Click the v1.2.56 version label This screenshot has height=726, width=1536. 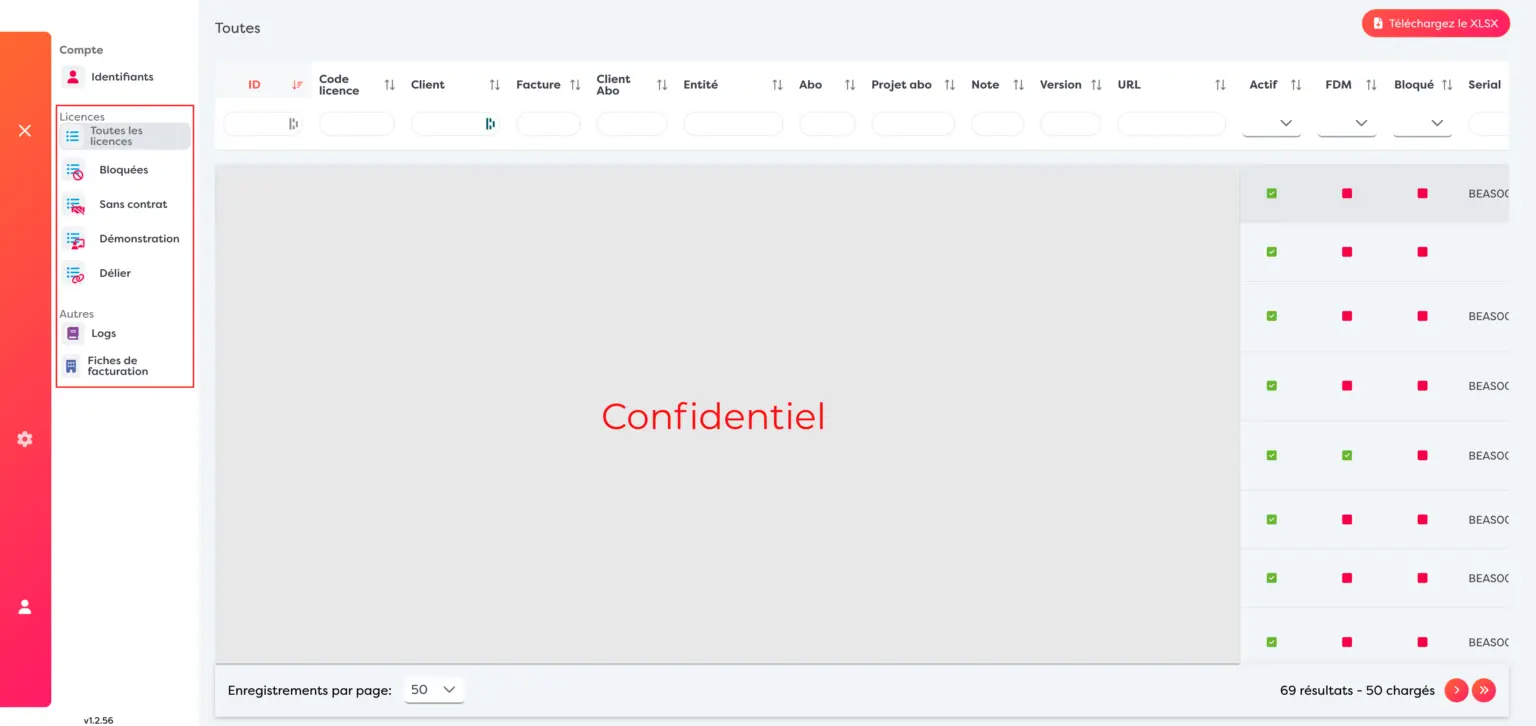tap(98, 720)
